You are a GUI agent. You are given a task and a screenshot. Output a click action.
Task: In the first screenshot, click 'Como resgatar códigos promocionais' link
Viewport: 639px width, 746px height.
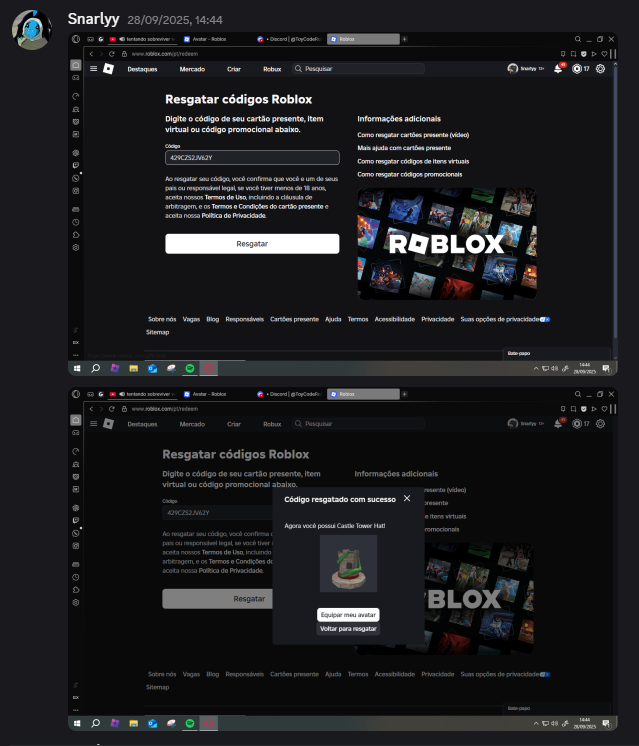pos(410,175)
